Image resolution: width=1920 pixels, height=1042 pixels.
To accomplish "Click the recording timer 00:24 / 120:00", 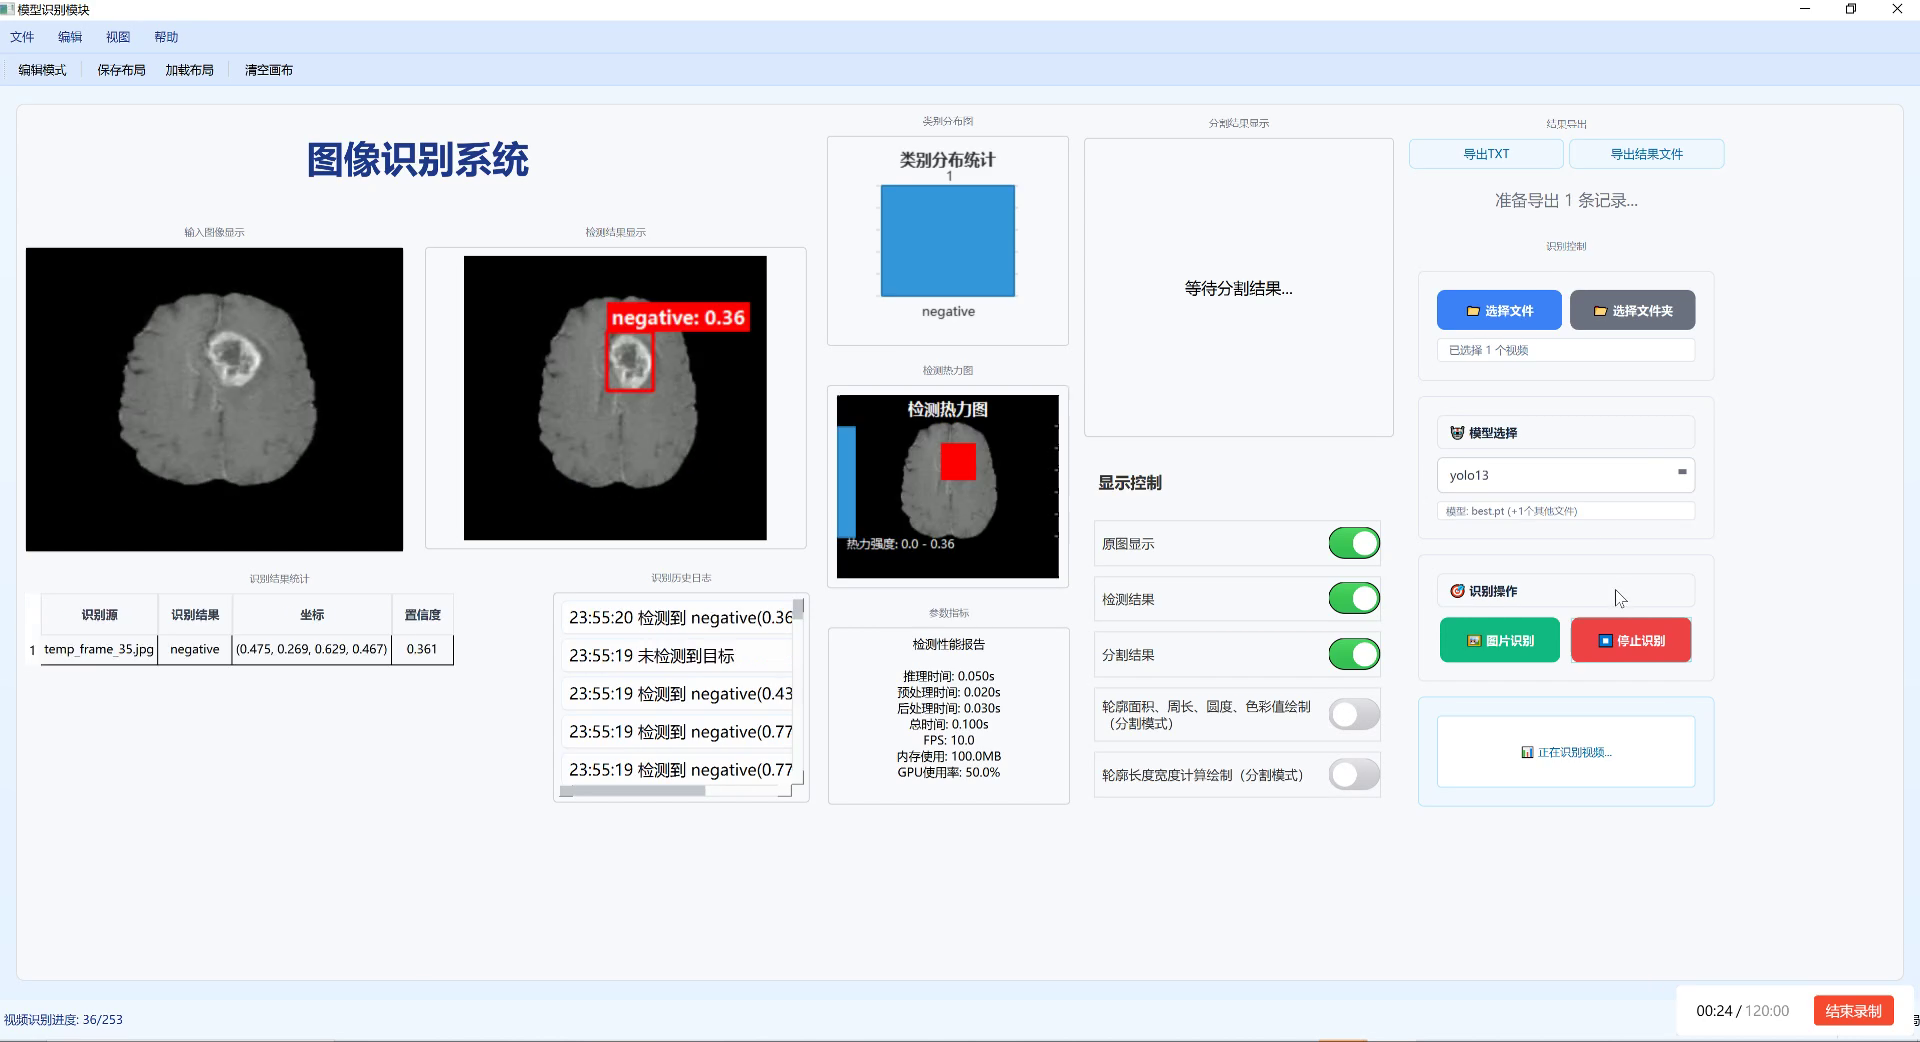I will click(x=1742, y=1011).
